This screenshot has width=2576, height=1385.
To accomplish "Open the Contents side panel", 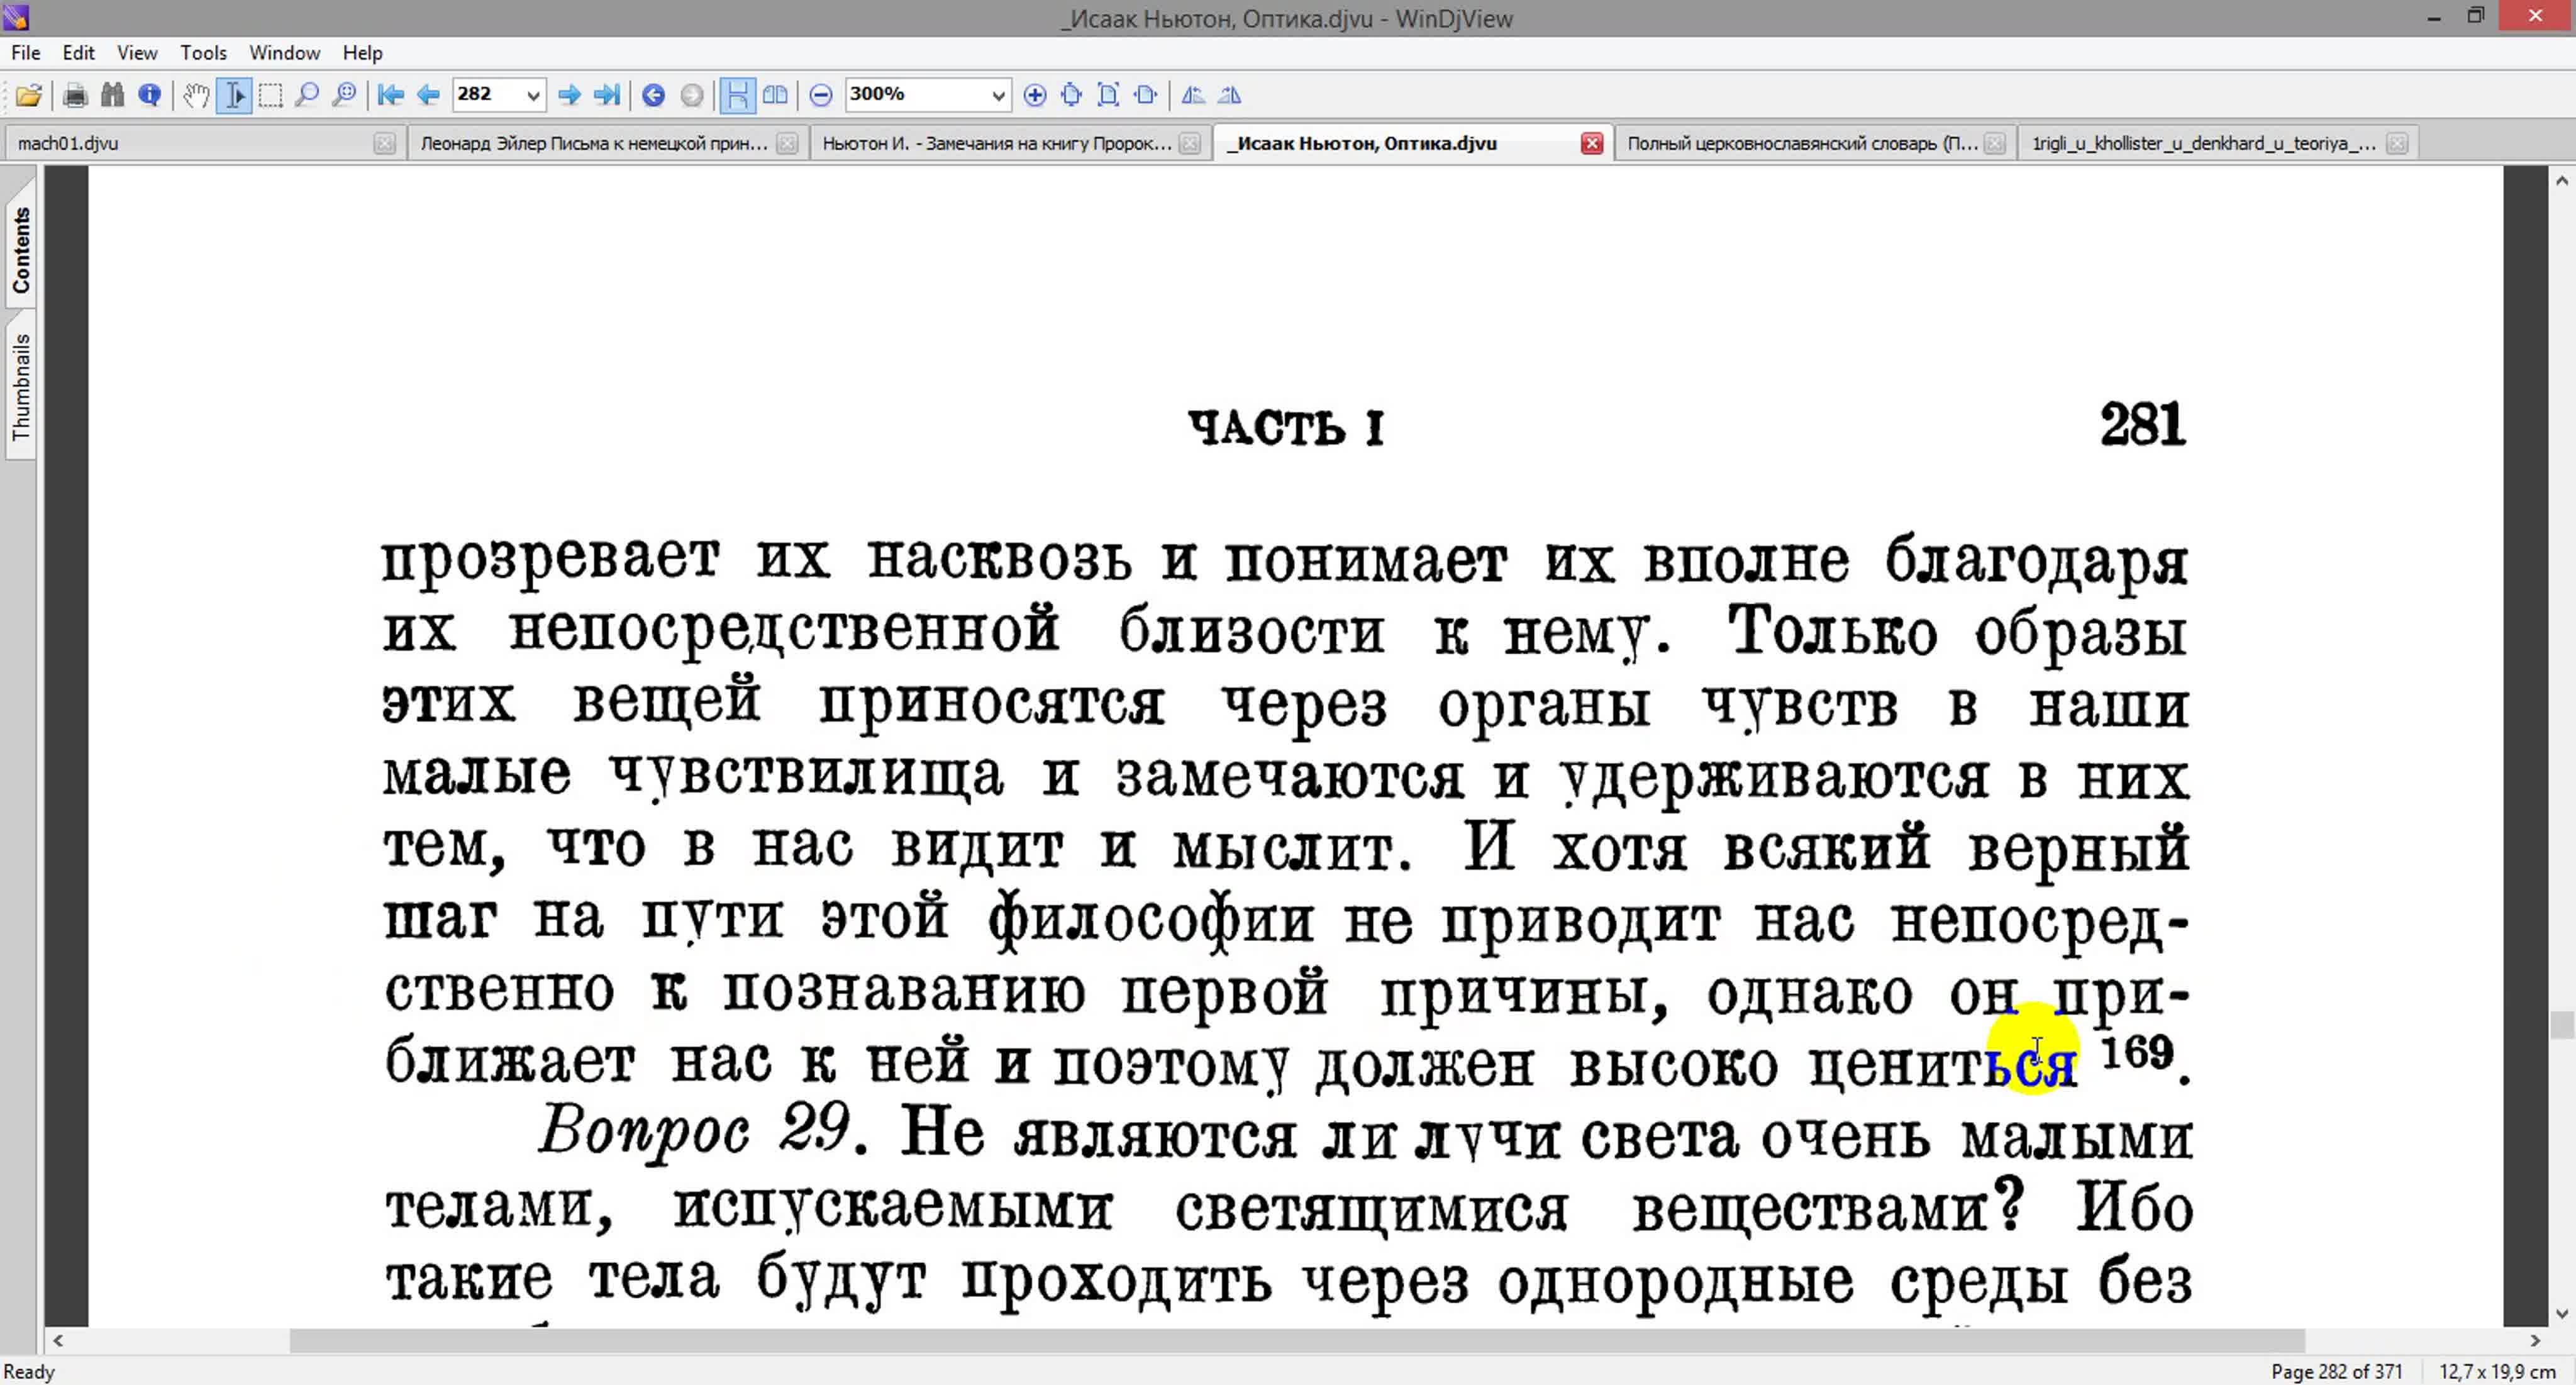I will click(21, 250).
